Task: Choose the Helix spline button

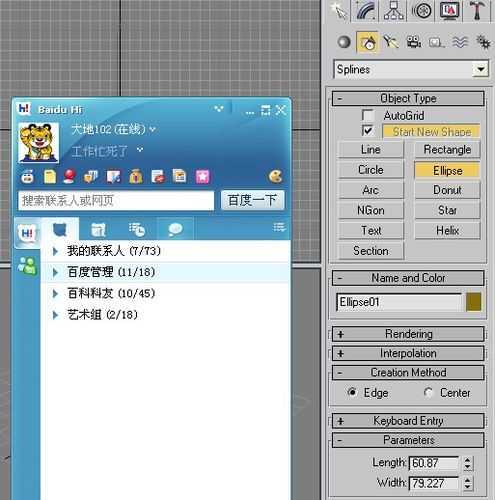Action: [447, 231]
